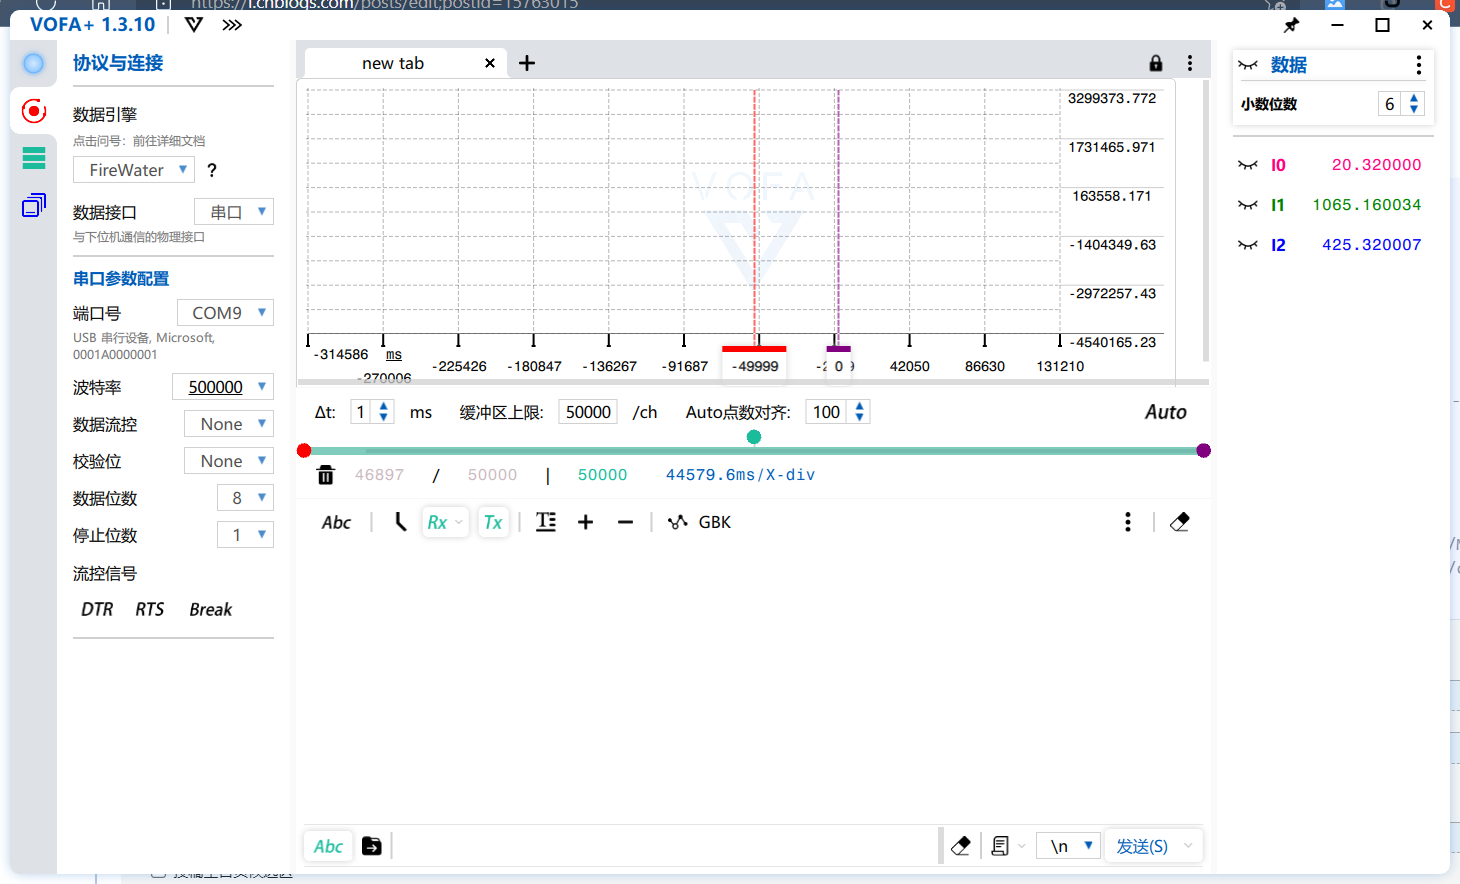Open the send history document icon

pyautogui.click(x=1000, y=846)
